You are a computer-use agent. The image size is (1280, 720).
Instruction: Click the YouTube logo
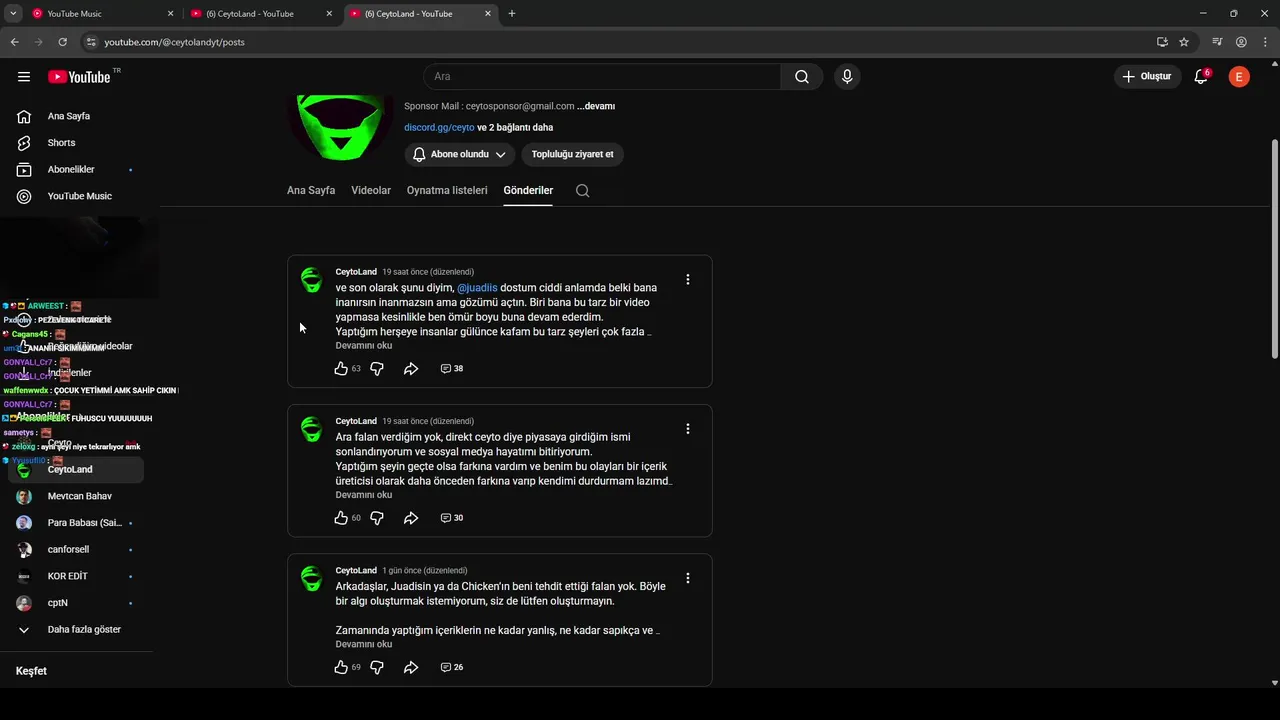click(x=79, y=77)
